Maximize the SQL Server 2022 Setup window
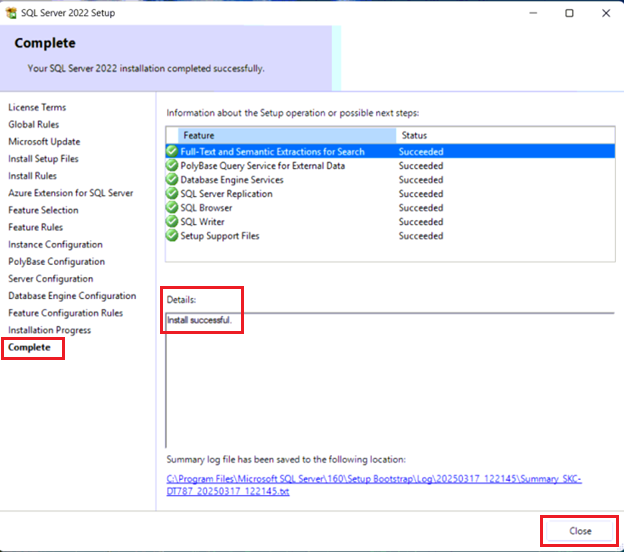624x552 pixels. pos(569,13)
